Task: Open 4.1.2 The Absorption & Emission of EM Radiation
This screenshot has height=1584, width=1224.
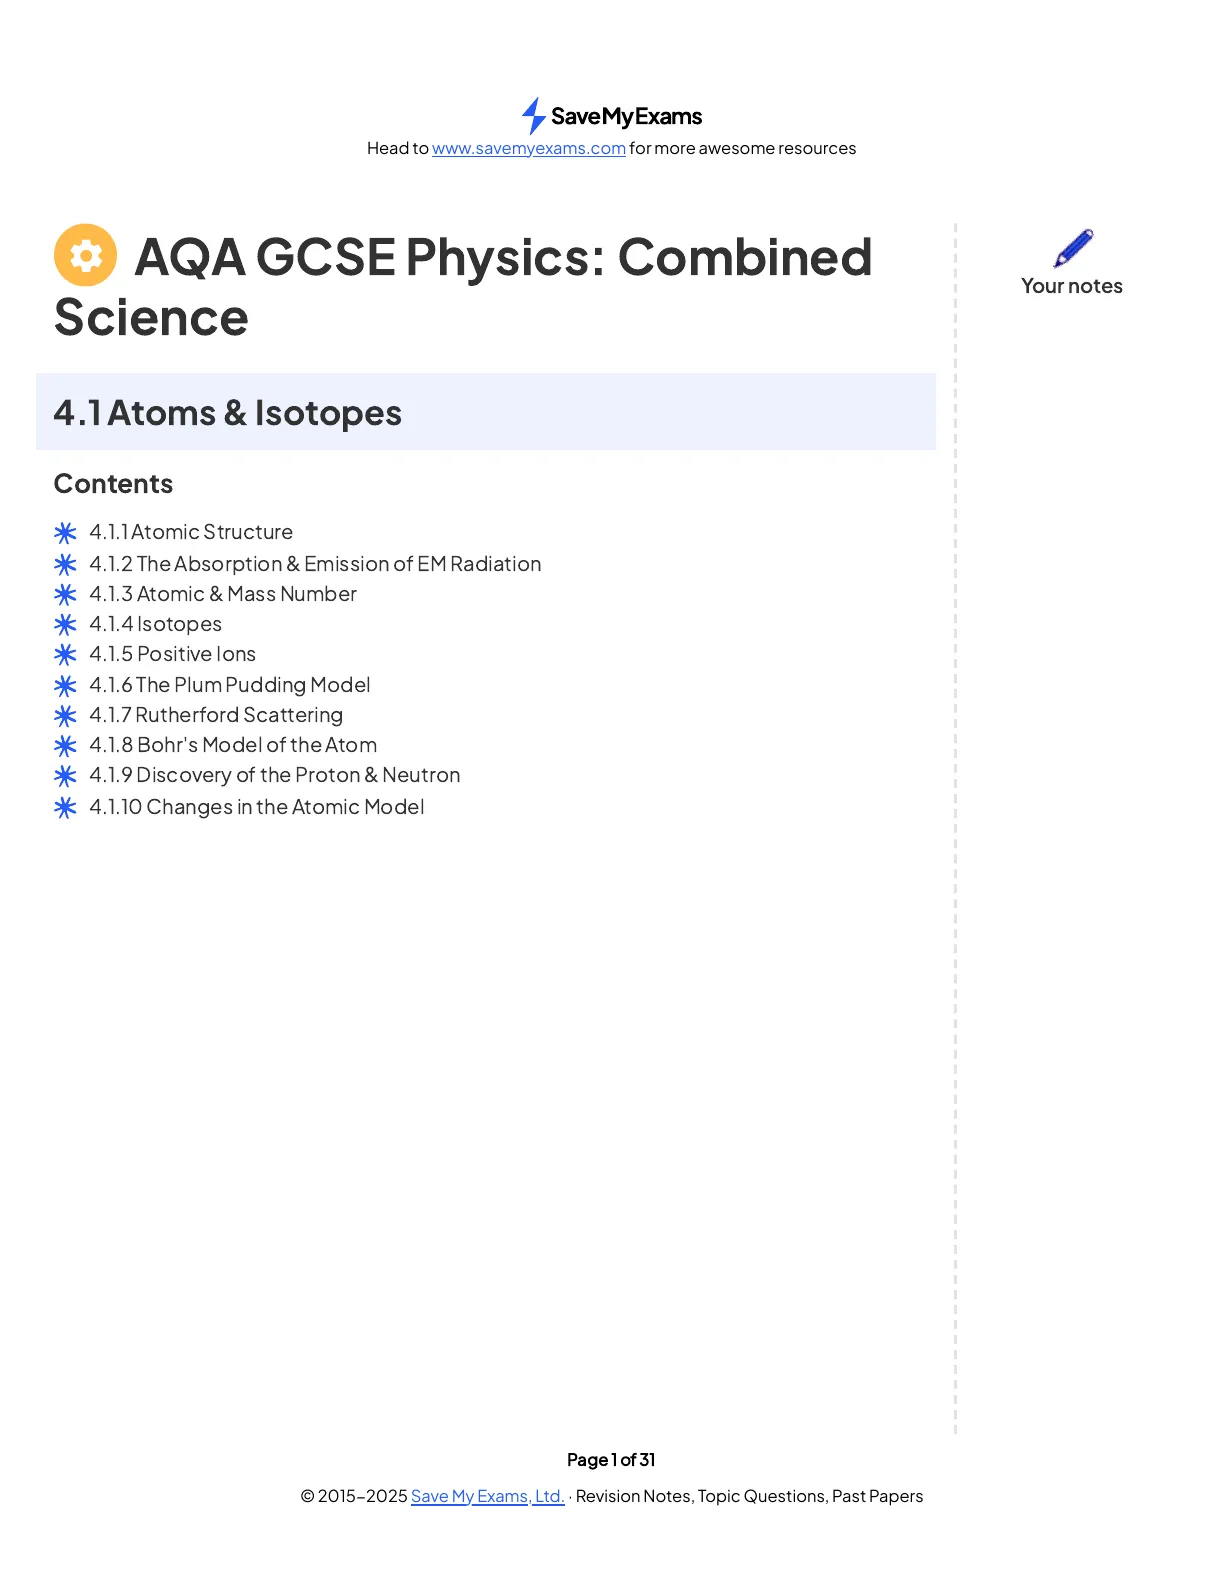Action: [315, 564]
